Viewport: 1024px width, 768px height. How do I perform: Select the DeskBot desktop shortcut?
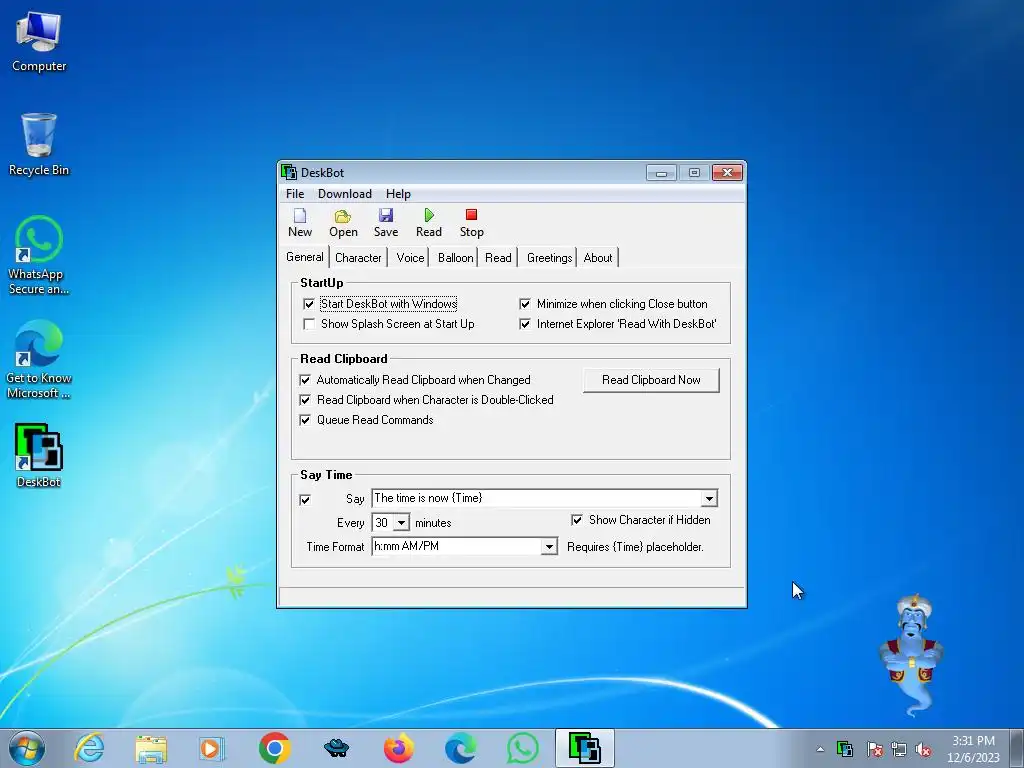pos(39,456)
